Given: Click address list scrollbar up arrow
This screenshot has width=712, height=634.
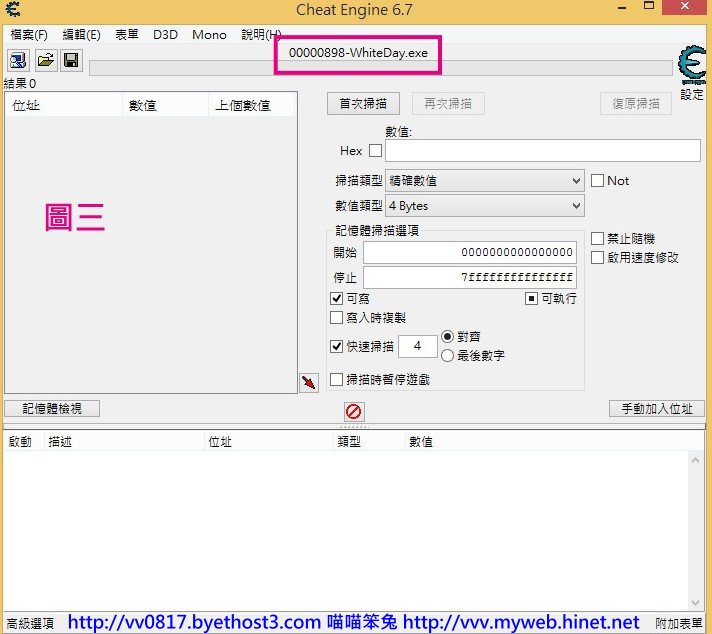Looking at the screenshot, I should click(x=695, y=460).
